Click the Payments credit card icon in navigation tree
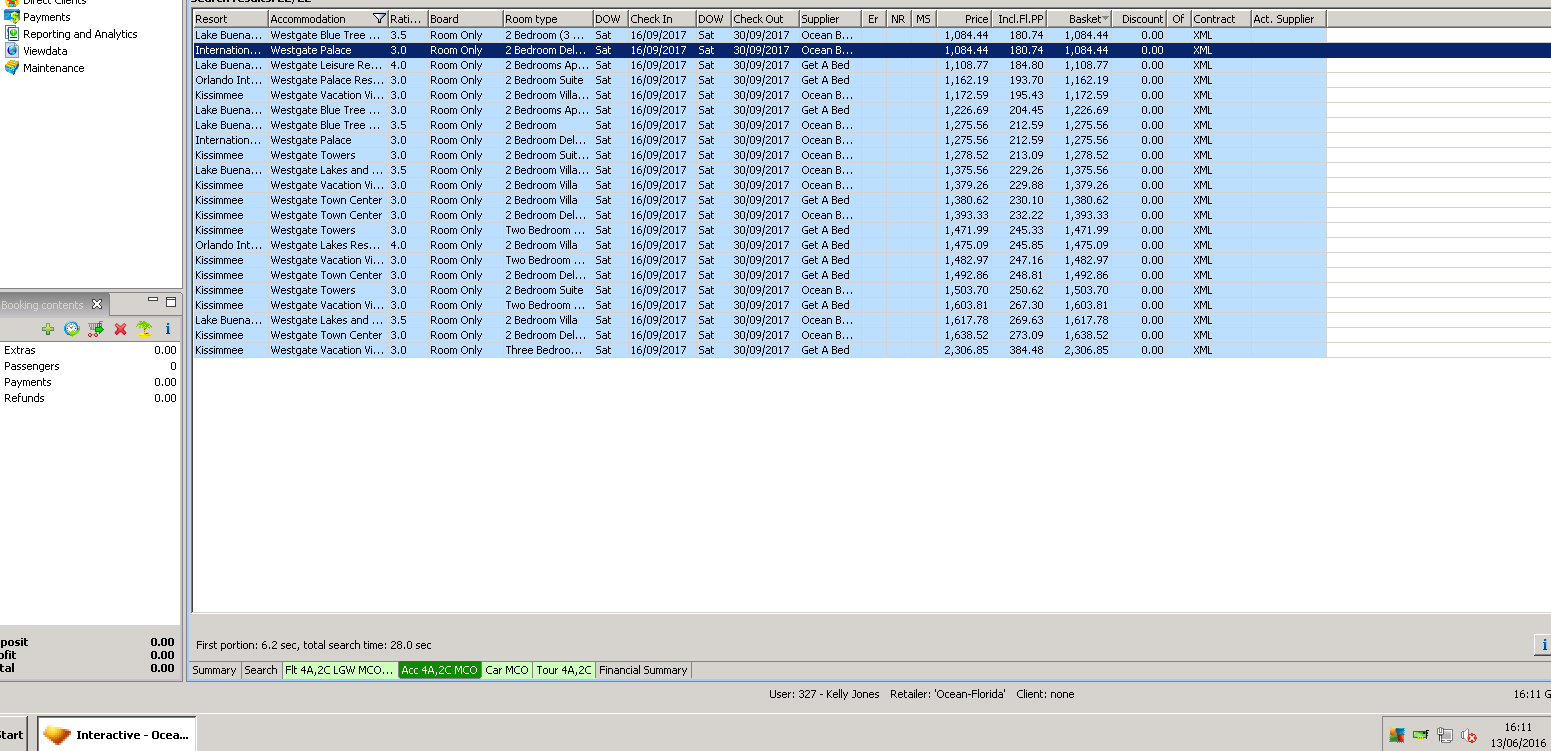The height and width of the screenshot is (751, 1551). 12,17
